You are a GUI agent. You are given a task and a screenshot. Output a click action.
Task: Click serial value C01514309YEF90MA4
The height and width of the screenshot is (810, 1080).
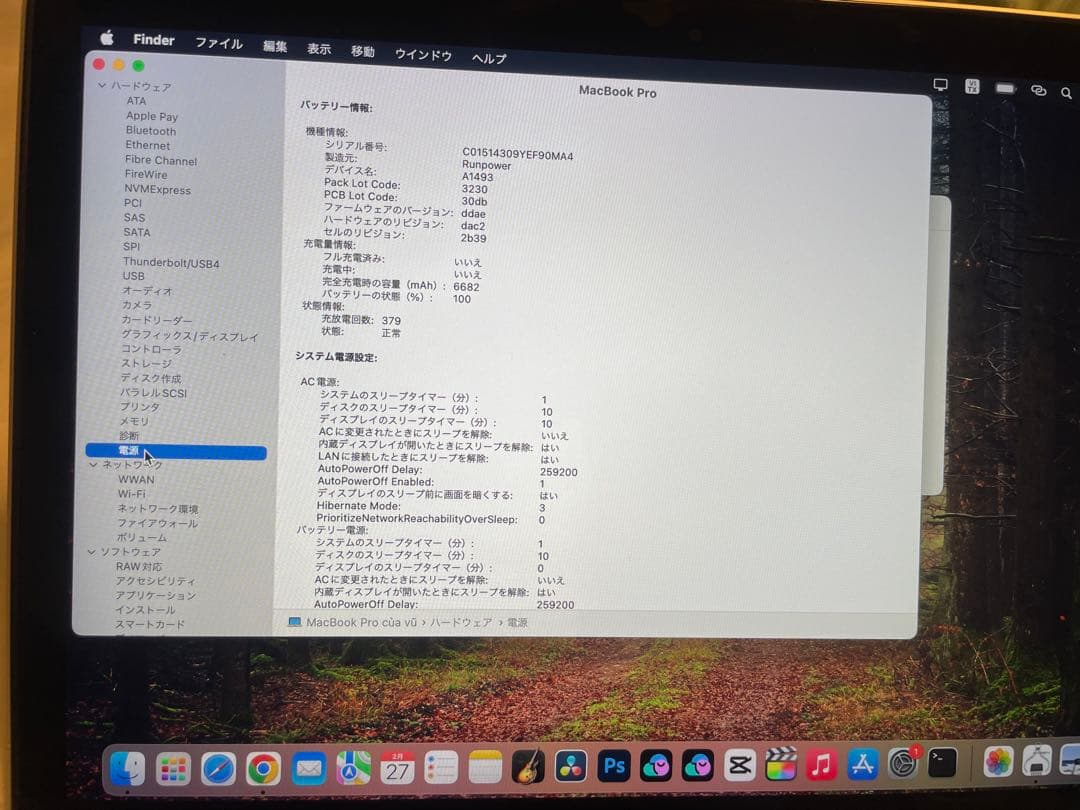click(x=518, y=155)
